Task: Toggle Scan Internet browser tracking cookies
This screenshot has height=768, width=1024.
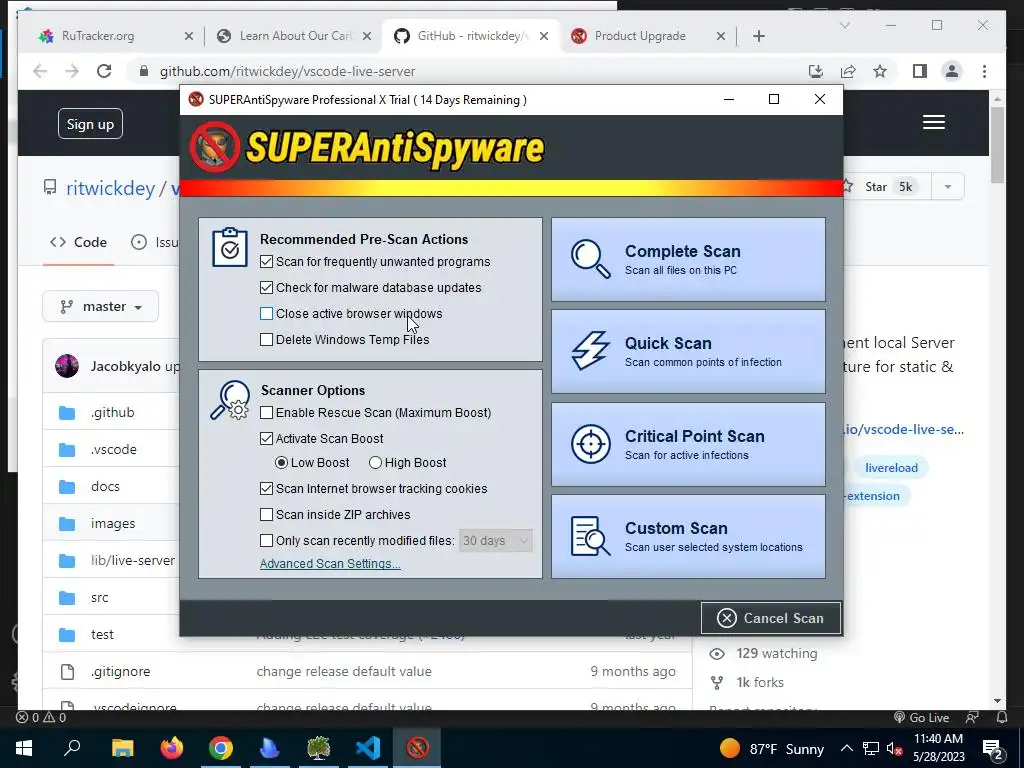Action: [x=266, y=488]
